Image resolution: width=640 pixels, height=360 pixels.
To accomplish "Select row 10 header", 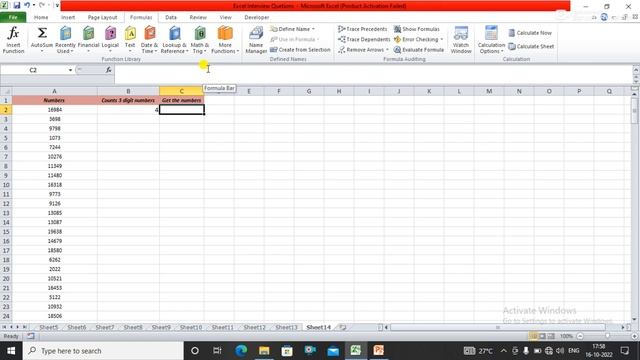I will tap(6, 185).
